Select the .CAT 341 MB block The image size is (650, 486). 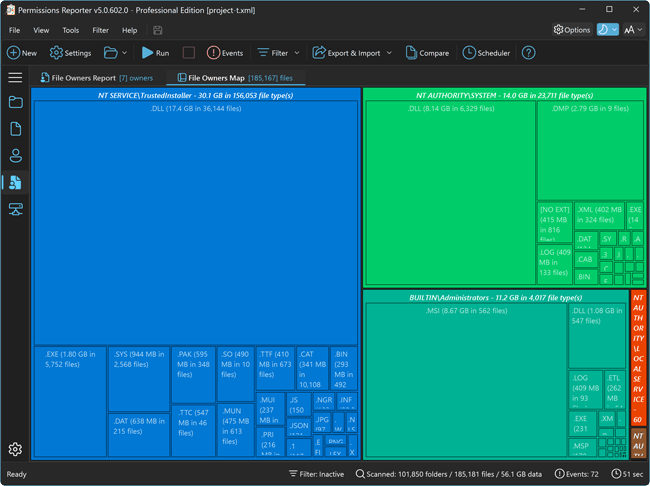313,369
